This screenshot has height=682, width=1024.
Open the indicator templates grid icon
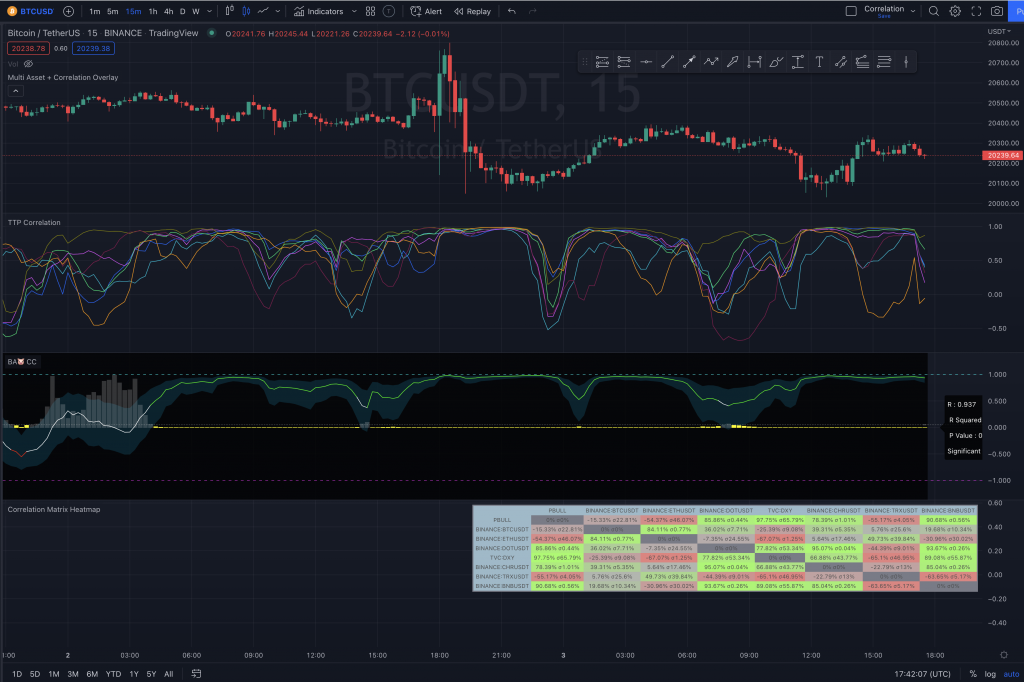(x=370, y=11)
